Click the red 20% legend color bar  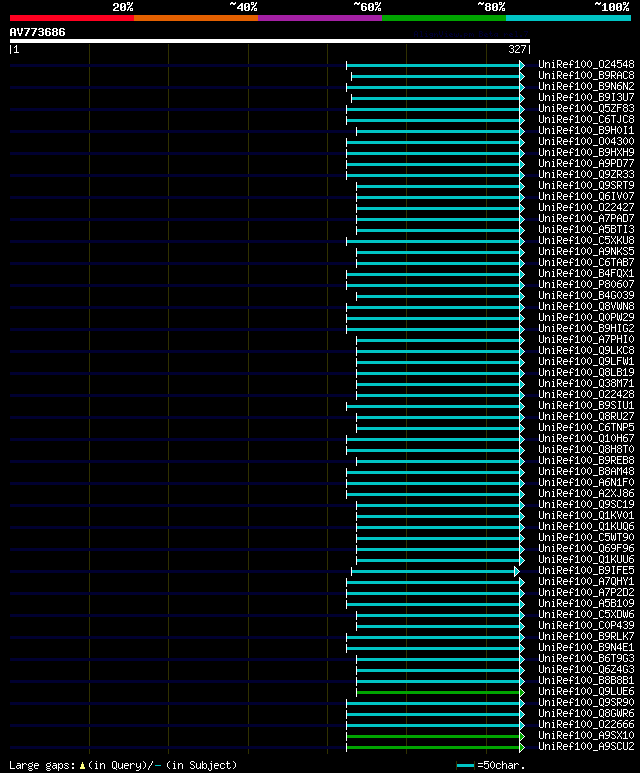71,18
